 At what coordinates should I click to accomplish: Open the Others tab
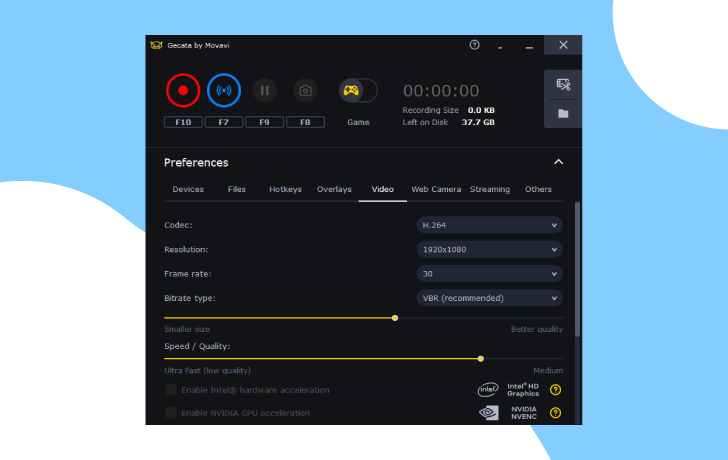click(x=538, y=189)
